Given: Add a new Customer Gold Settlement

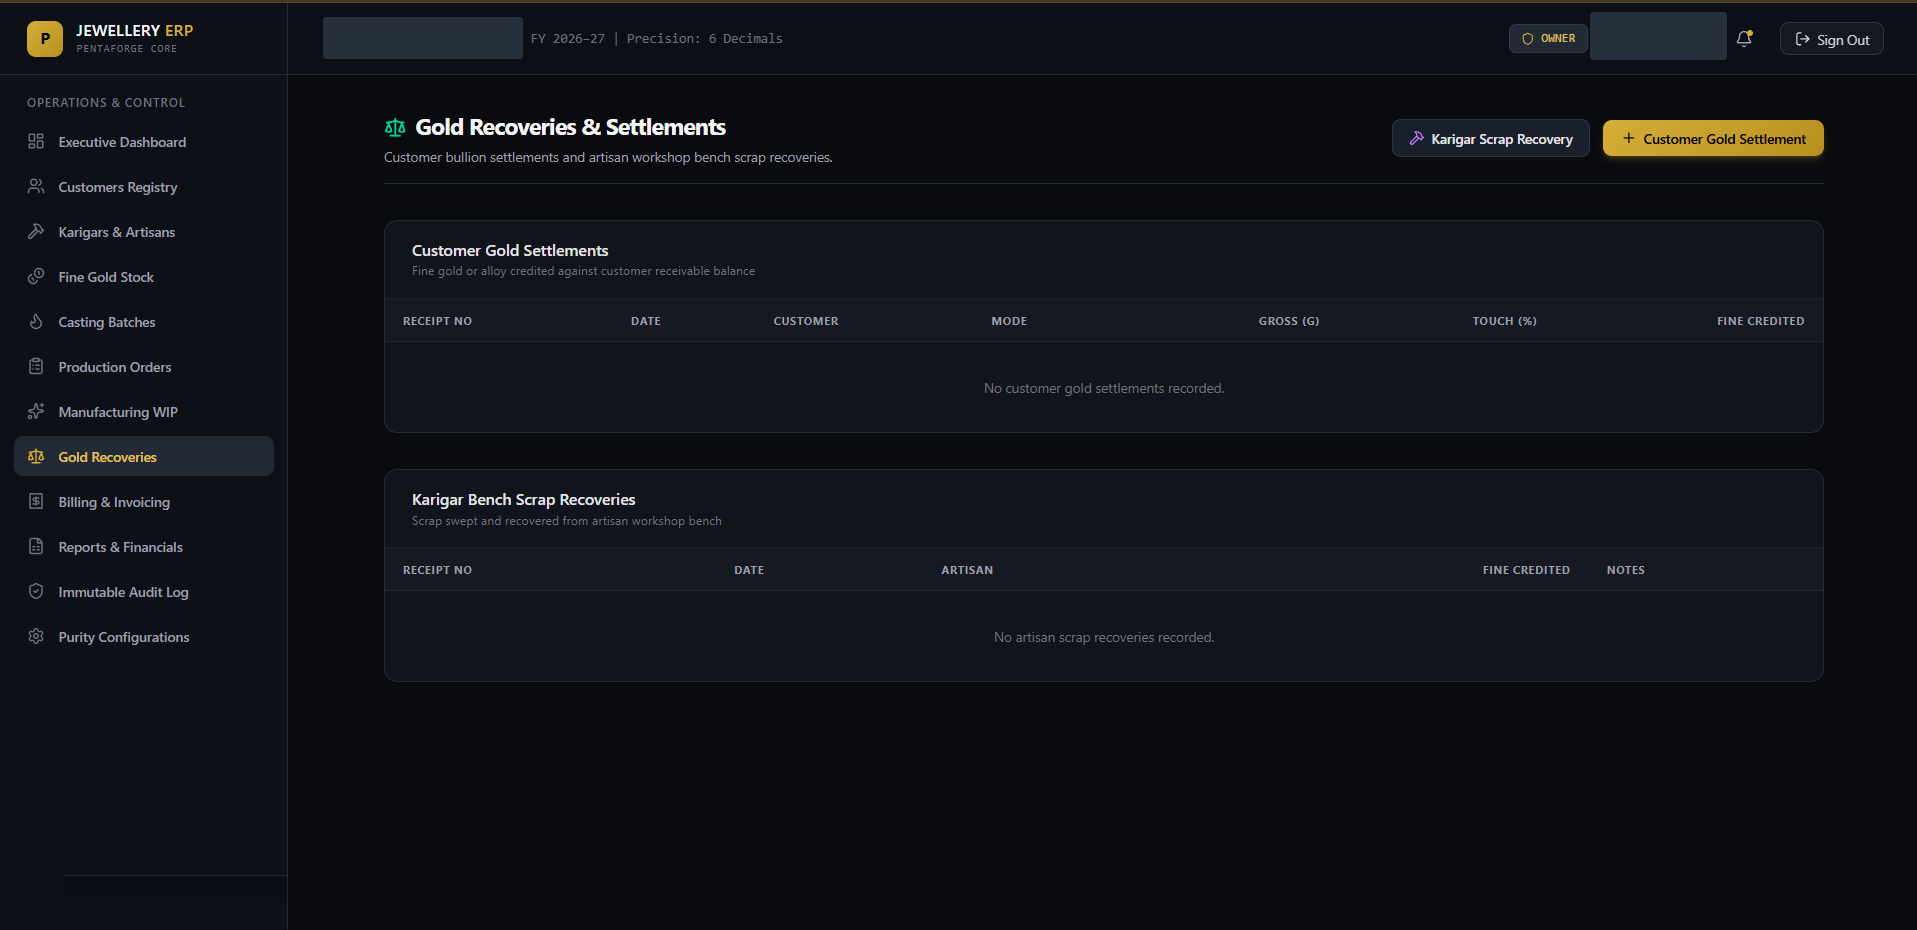Looking at the screenshot, I should point(1713,139).
